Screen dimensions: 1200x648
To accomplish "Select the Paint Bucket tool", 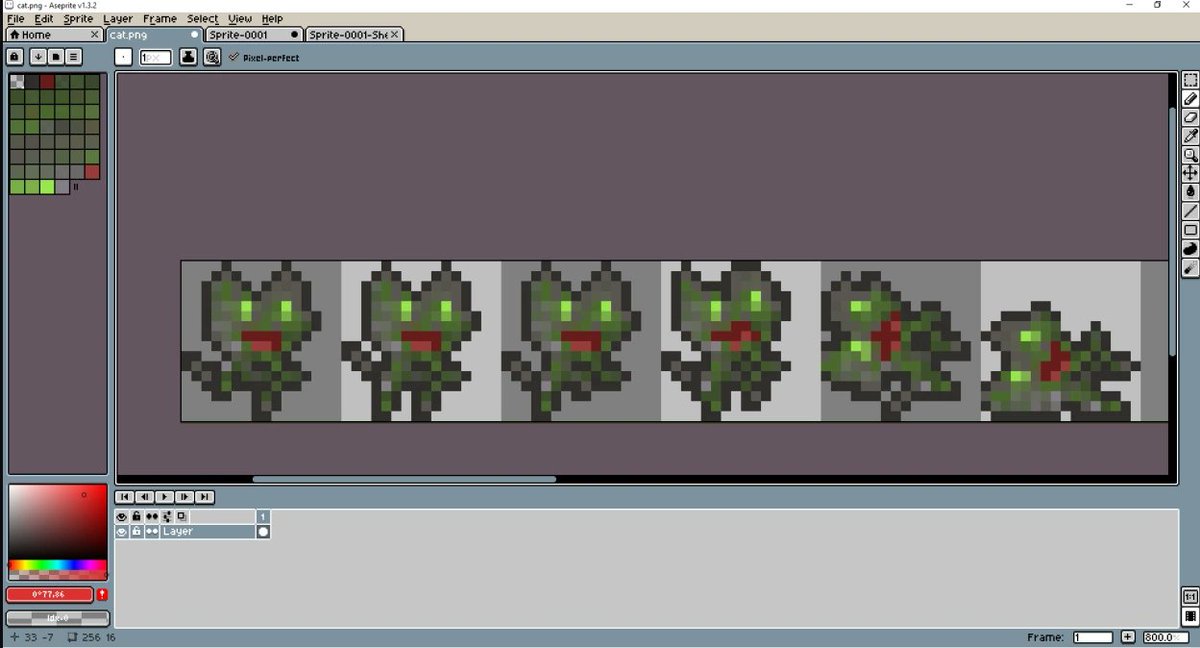I will (x=1190, y=192).
